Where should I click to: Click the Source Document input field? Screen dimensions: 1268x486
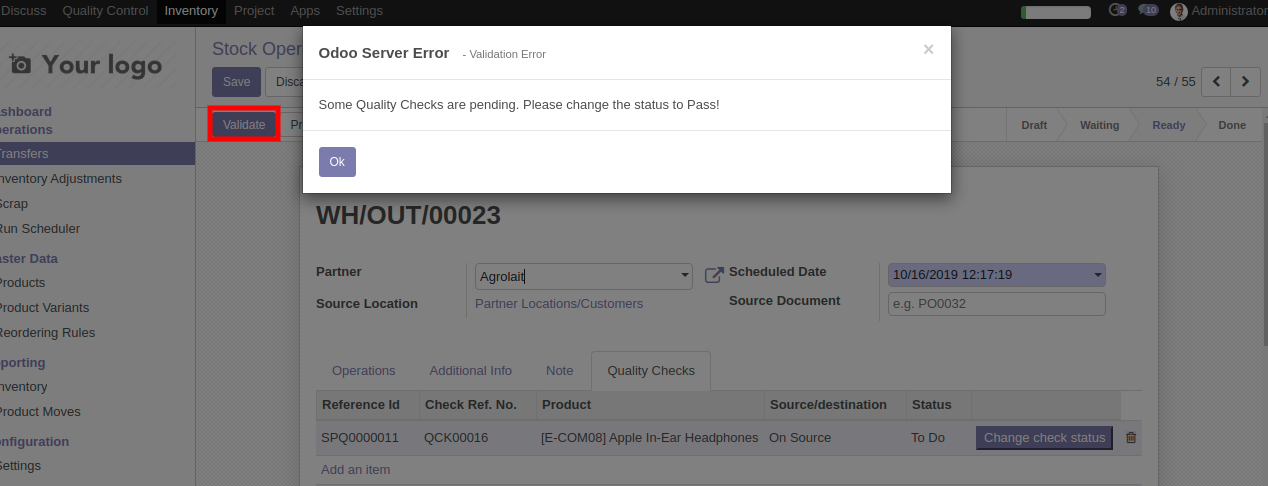click(x=996, y=304)
